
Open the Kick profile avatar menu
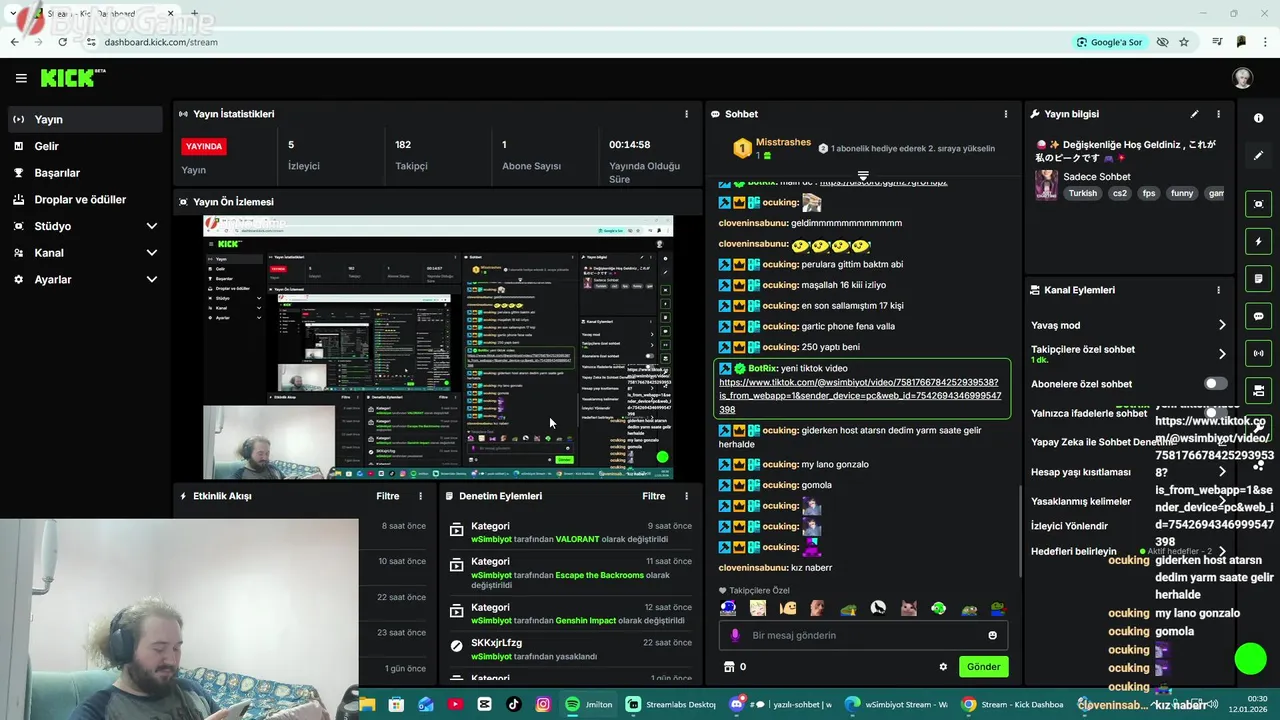(x=1242, y=78)
